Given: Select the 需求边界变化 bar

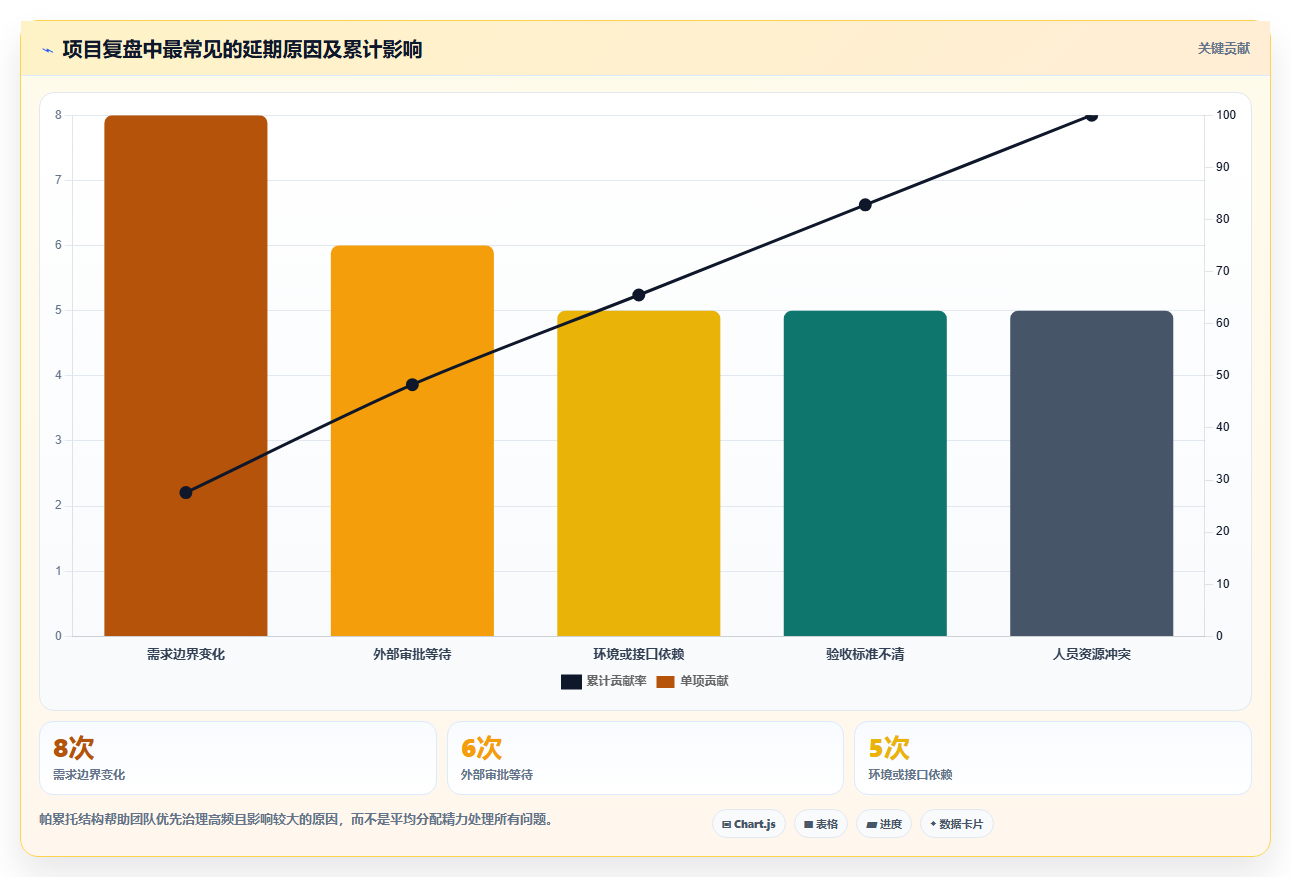Looking at the screenshot, I should point(186,376).
